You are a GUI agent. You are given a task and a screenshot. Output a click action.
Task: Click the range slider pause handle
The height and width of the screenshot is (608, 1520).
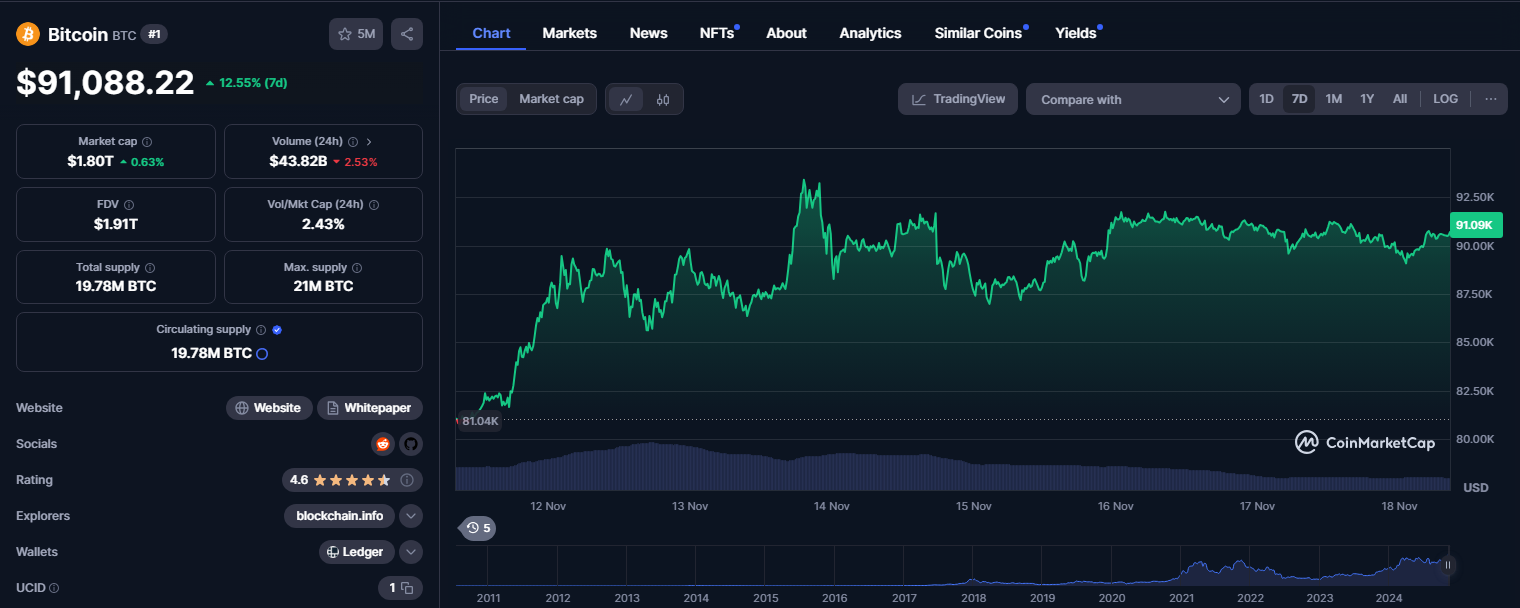pos(1447,565)
